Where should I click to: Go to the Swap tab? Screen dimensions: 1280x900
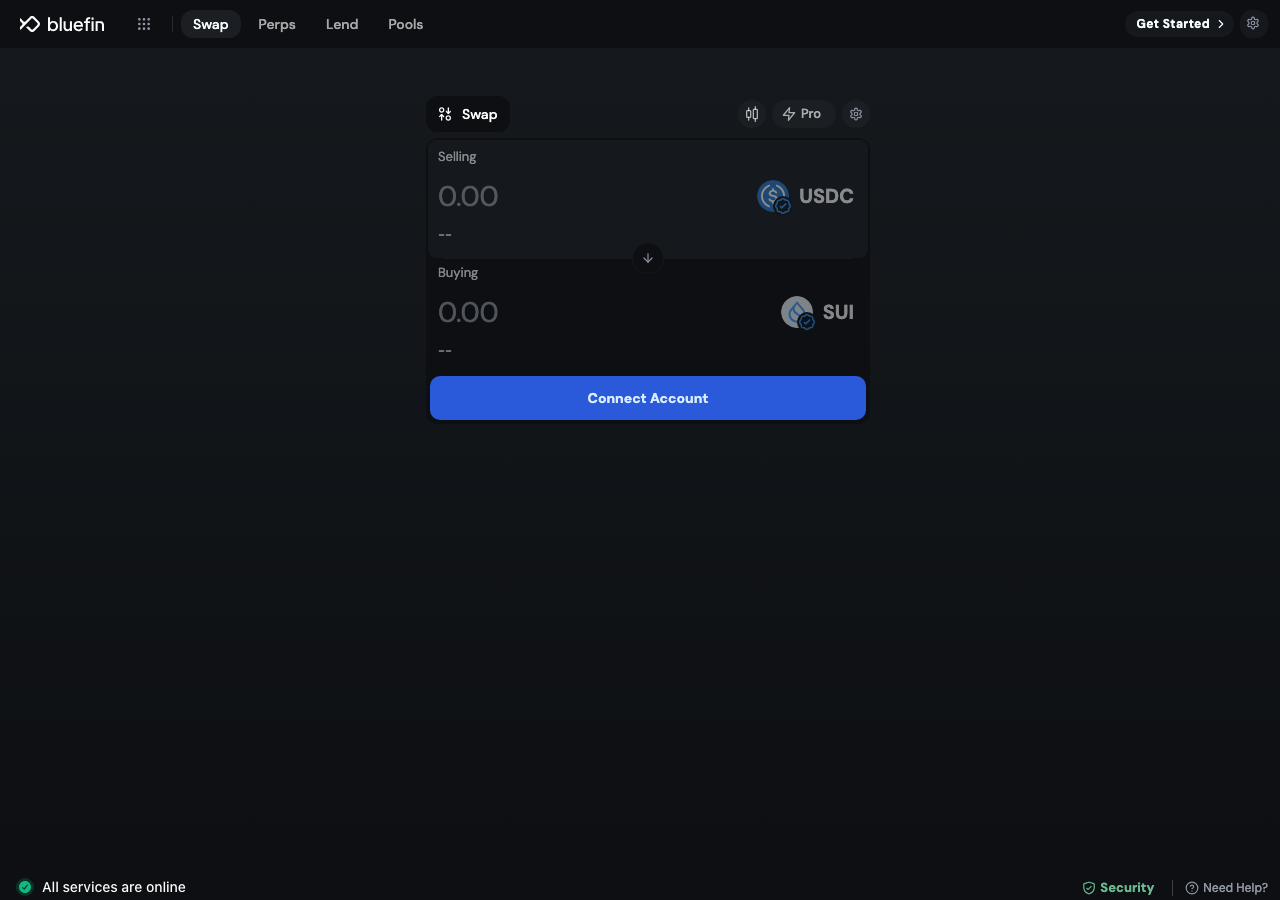[x=211, y=24]
